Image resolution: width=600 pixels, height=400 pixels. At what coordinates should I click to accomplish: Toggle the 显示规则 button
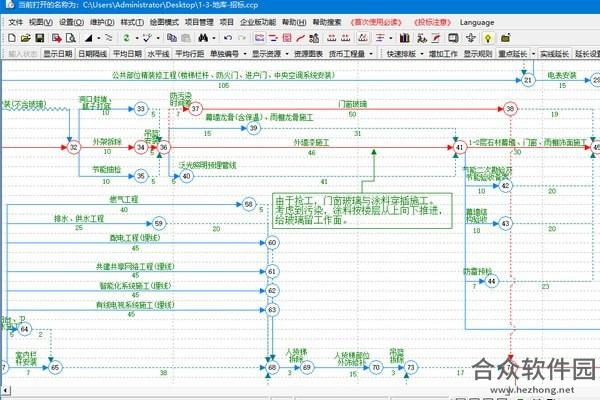(x=478, y=54)
